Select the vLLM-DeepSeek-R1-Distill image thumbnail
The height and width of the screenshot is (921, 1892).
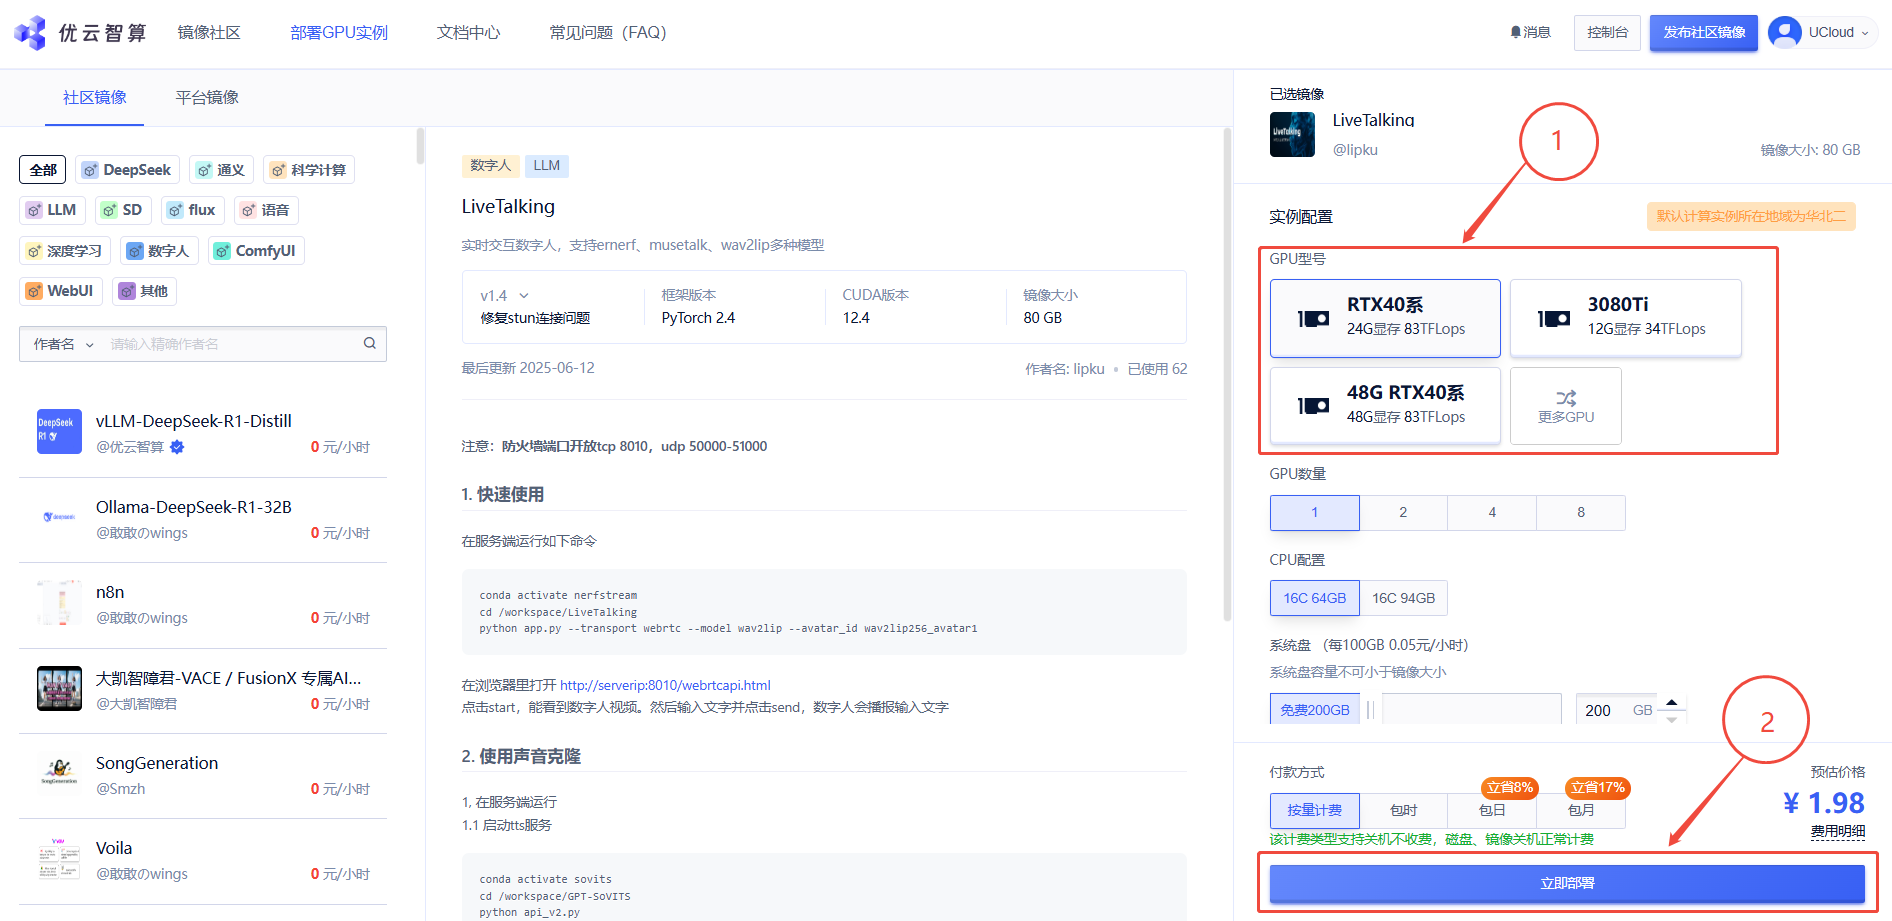pyautogui.click(x=59, y=432)
